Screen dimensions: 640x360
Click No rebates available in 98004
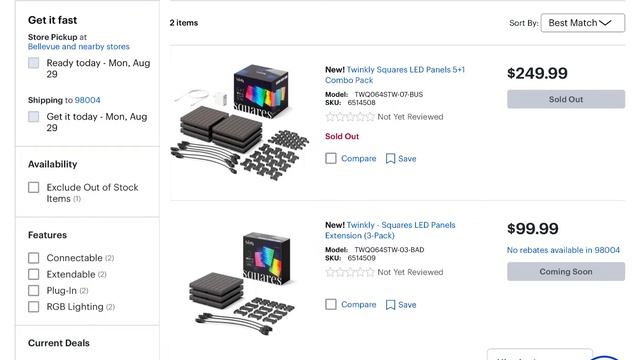point(563,250)
